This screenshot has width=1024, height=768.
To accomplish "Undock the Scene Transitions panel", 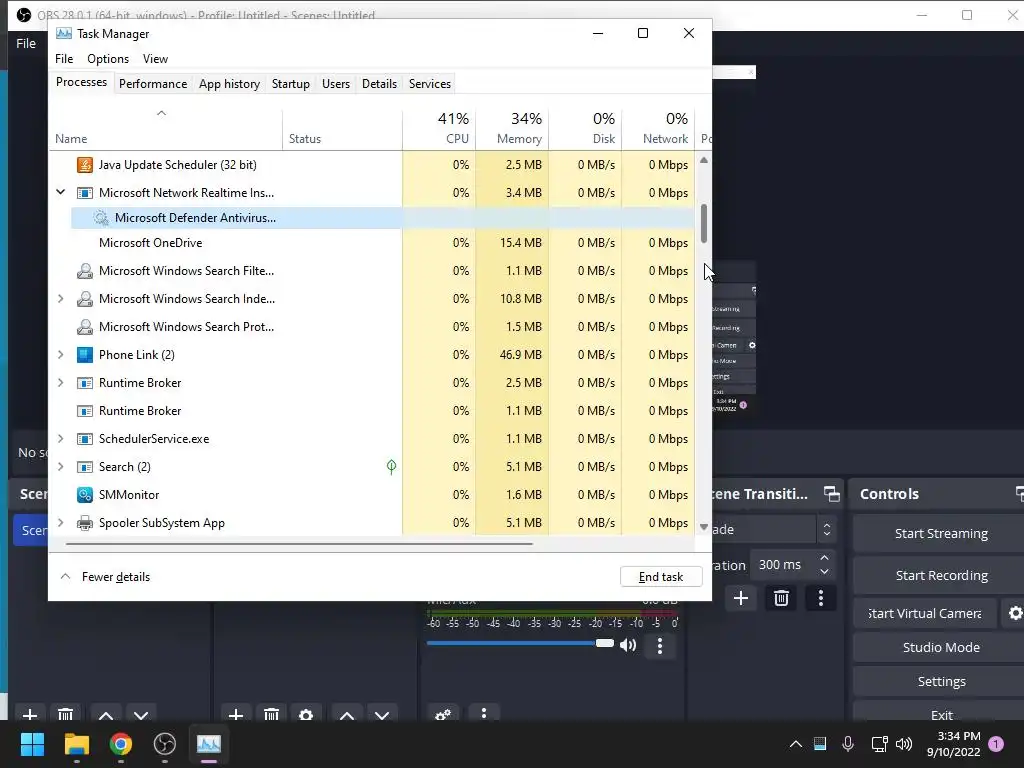I will (x=831, y=494).
